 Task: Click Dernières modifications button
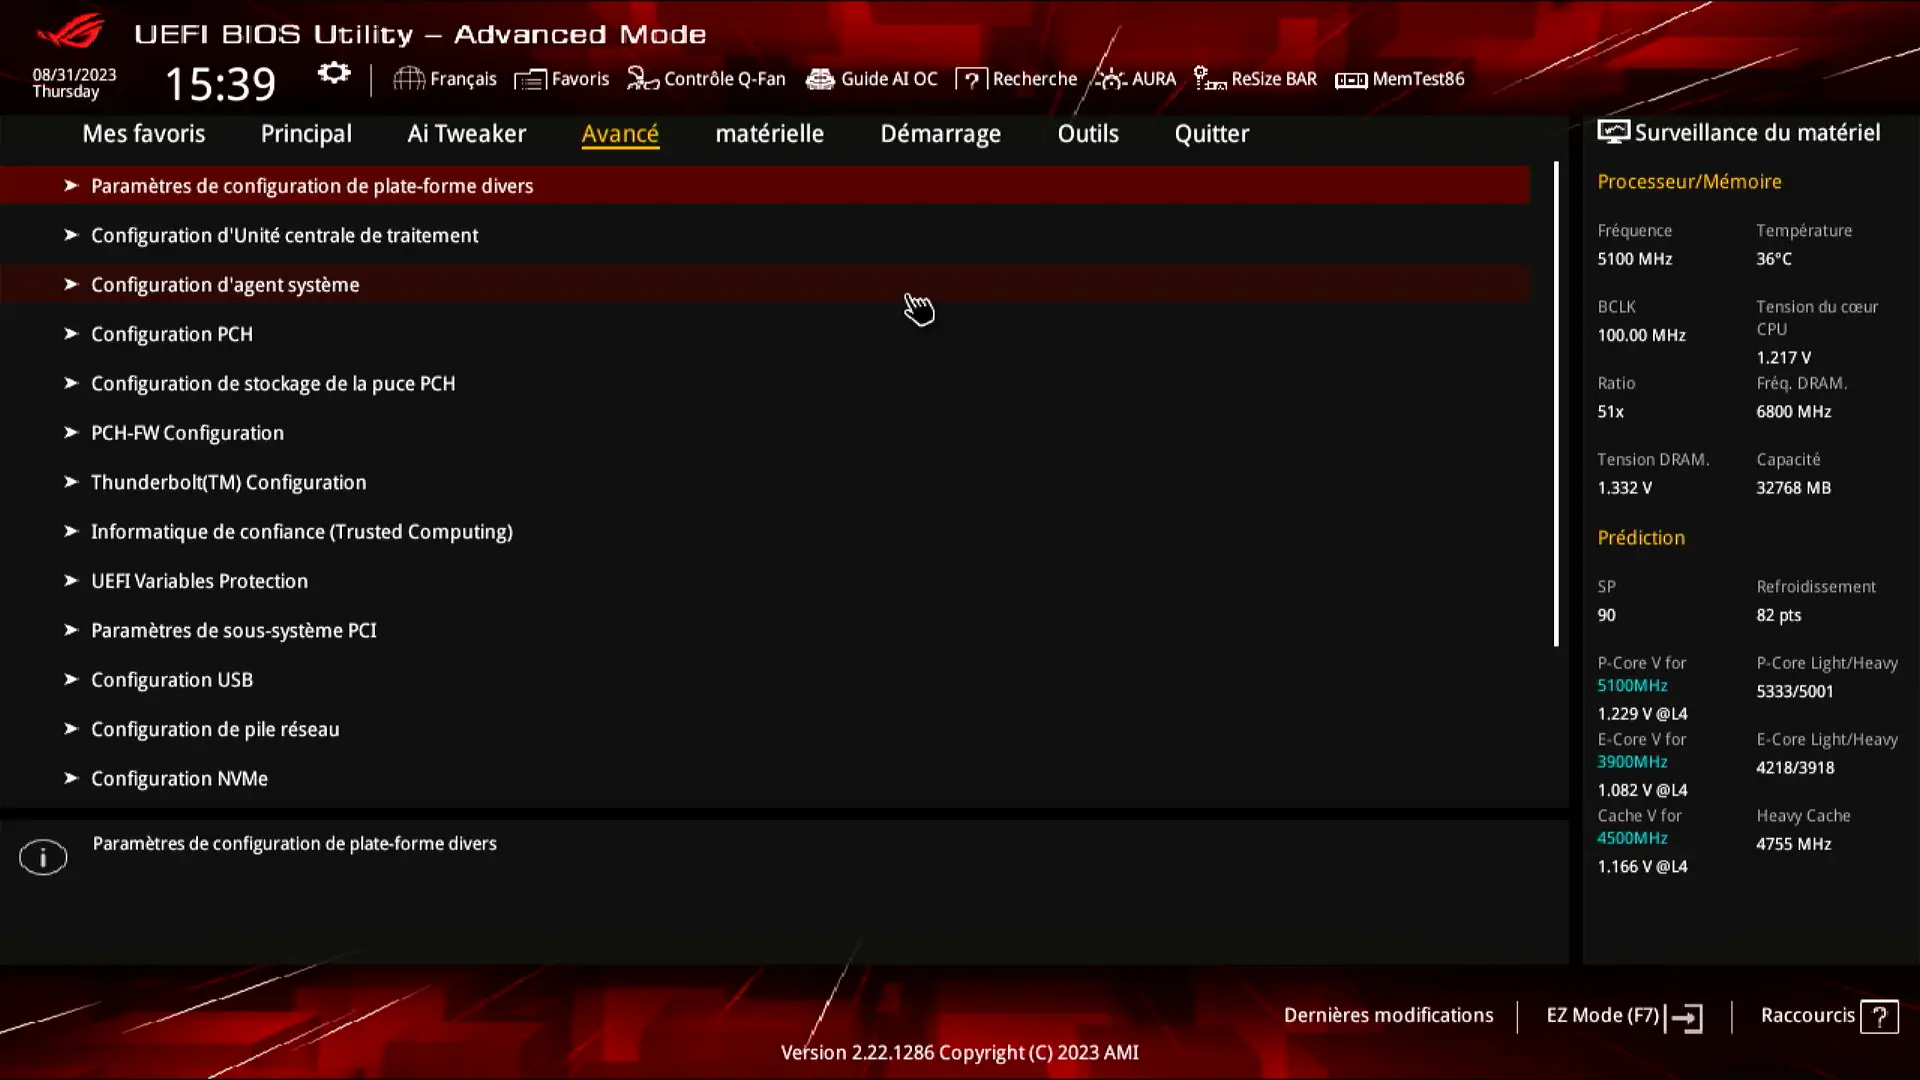1388,1015
